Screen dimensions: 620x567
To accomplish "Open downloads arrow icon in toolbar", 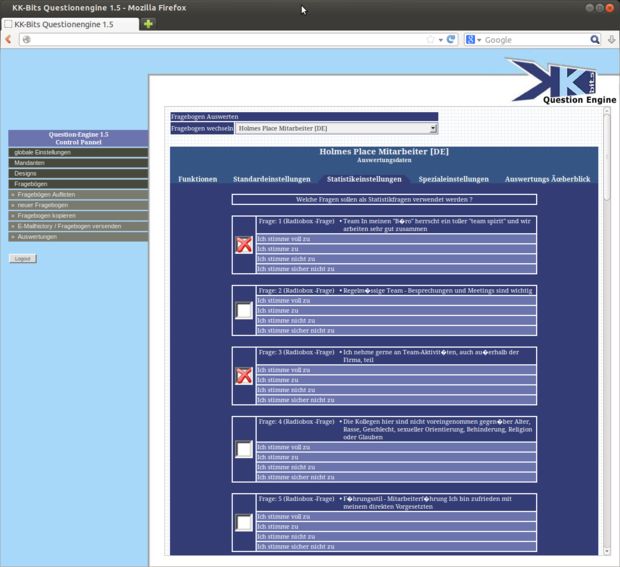I will point(611,40).
